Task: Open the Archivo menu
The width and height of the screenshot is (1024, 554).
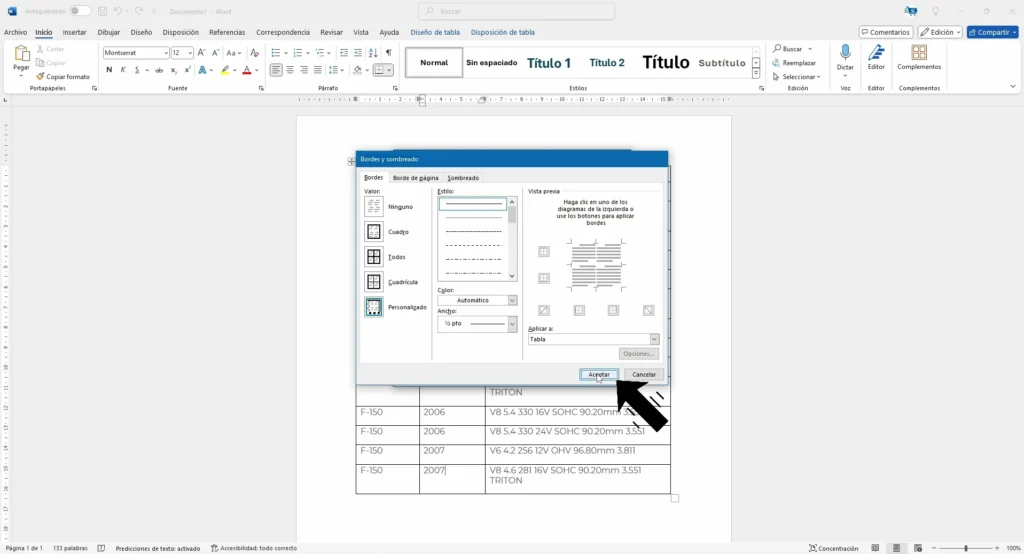Action: [x=16, y=32]
